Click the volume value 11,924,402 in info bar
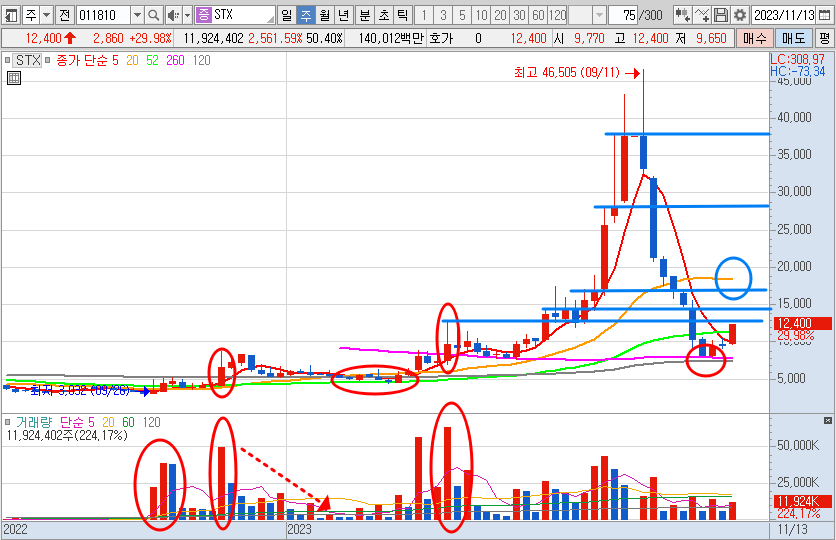Screen dimensions: 836x540 click(x=213, y=38)
